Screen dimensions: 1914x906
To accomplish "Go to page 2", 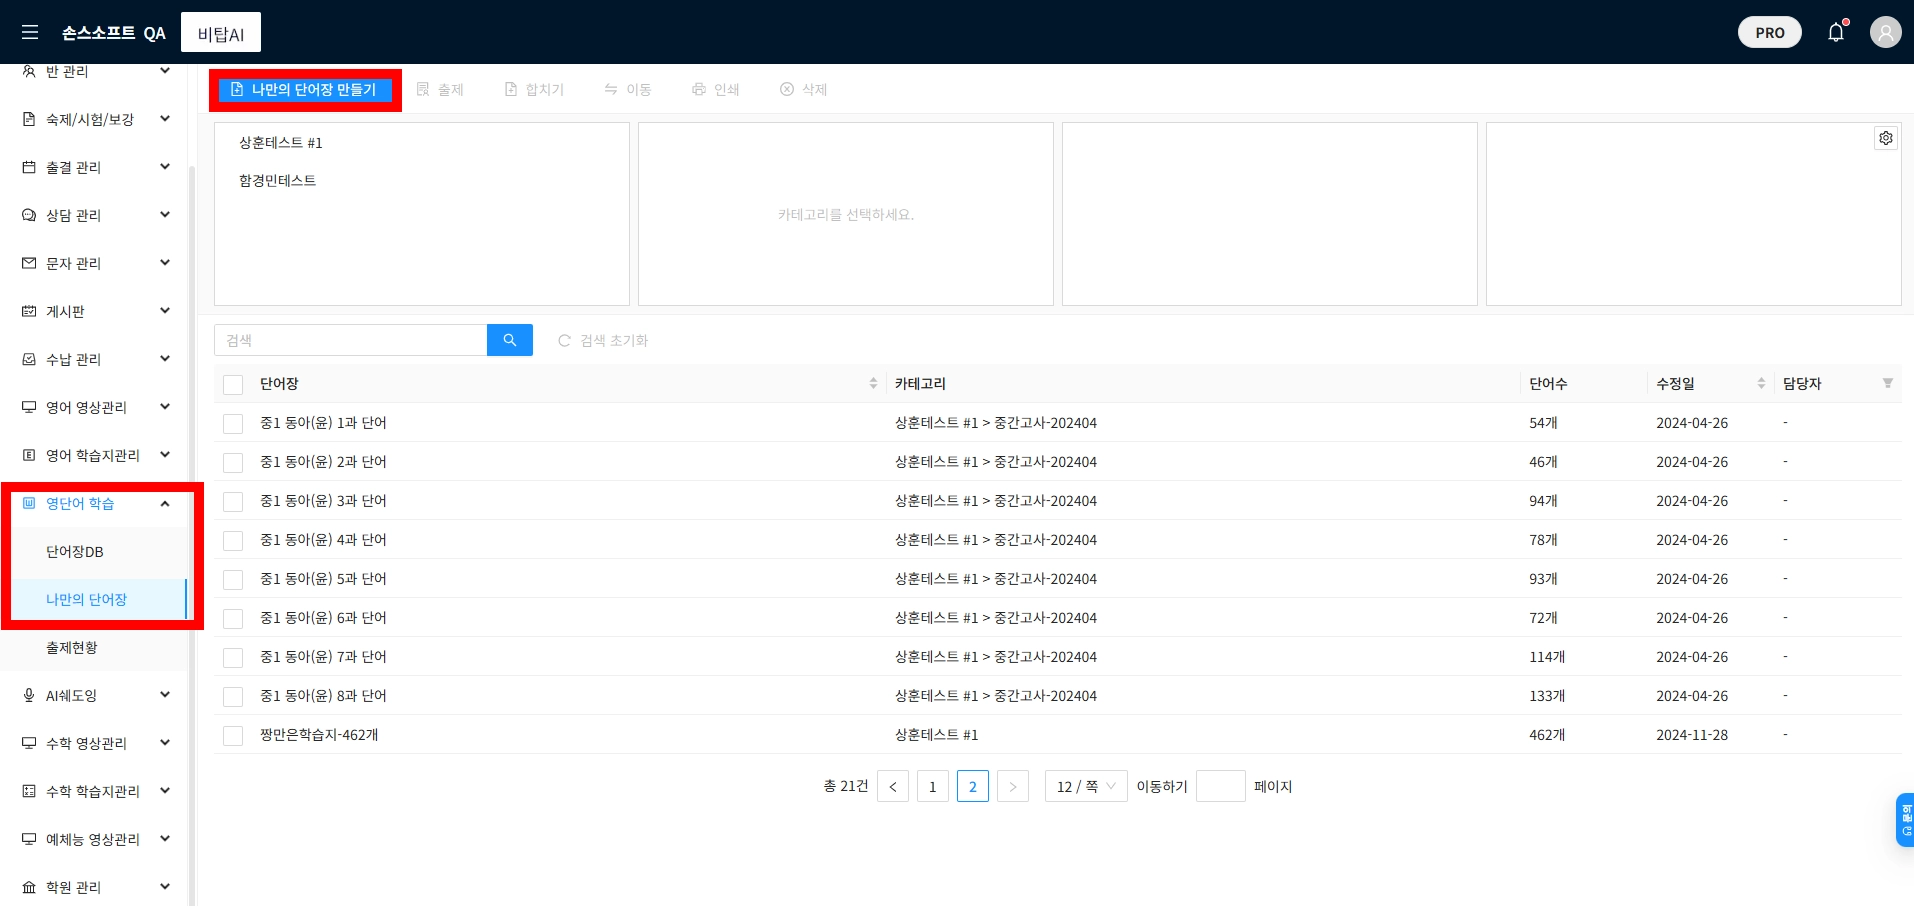I will point(973,786).
